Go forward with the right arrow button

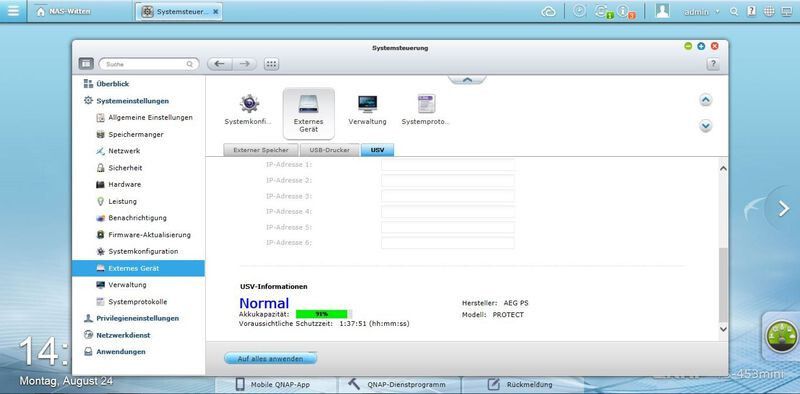(245, 64)
